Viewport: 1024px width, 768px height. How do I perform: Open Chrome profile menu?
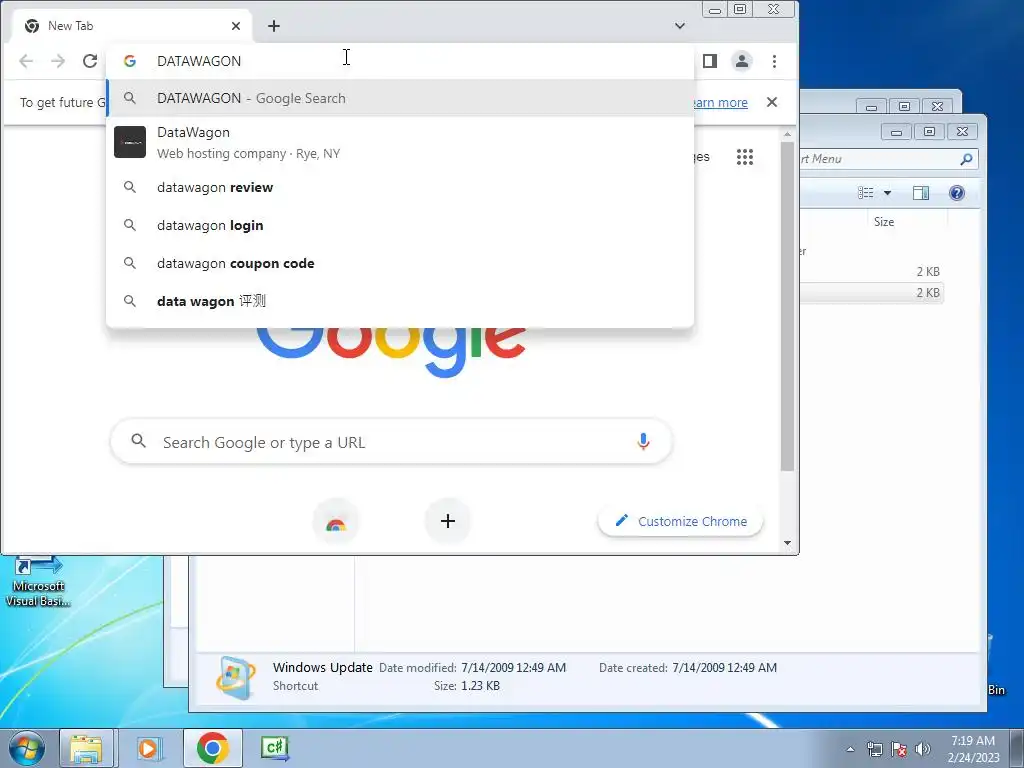[x=742, y=61]
